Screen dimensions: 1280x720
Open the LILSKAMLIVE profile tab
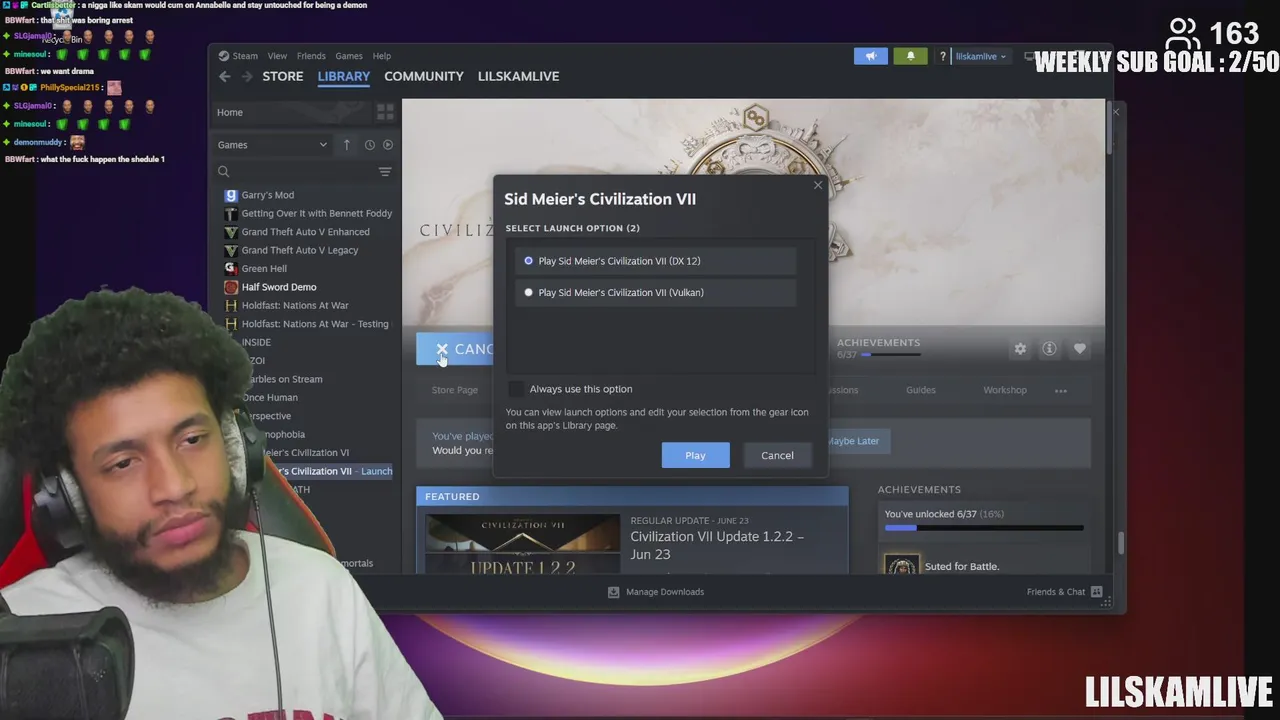click(518, 76)
